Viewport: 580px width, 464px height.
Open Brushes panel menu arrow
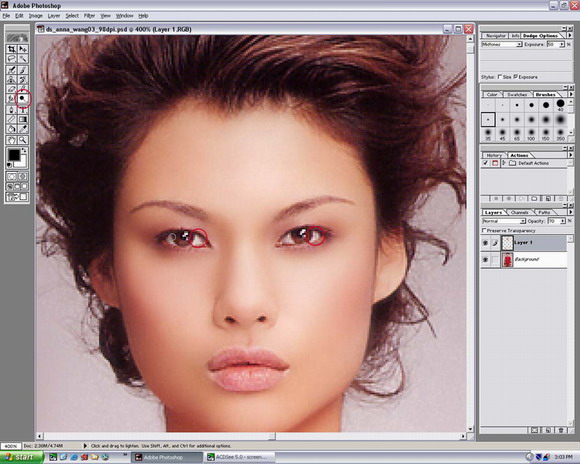click(x=571, y=94)
